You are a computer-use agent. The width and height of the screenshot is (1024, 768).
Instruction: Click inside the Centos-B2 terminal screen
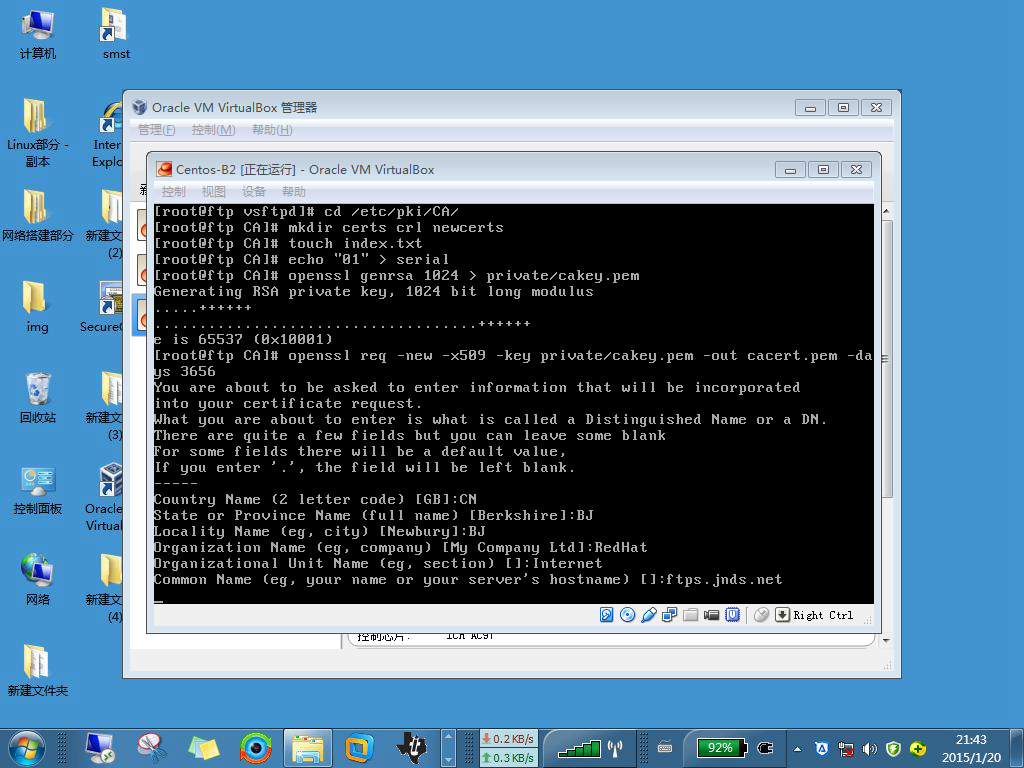(513, 404)
